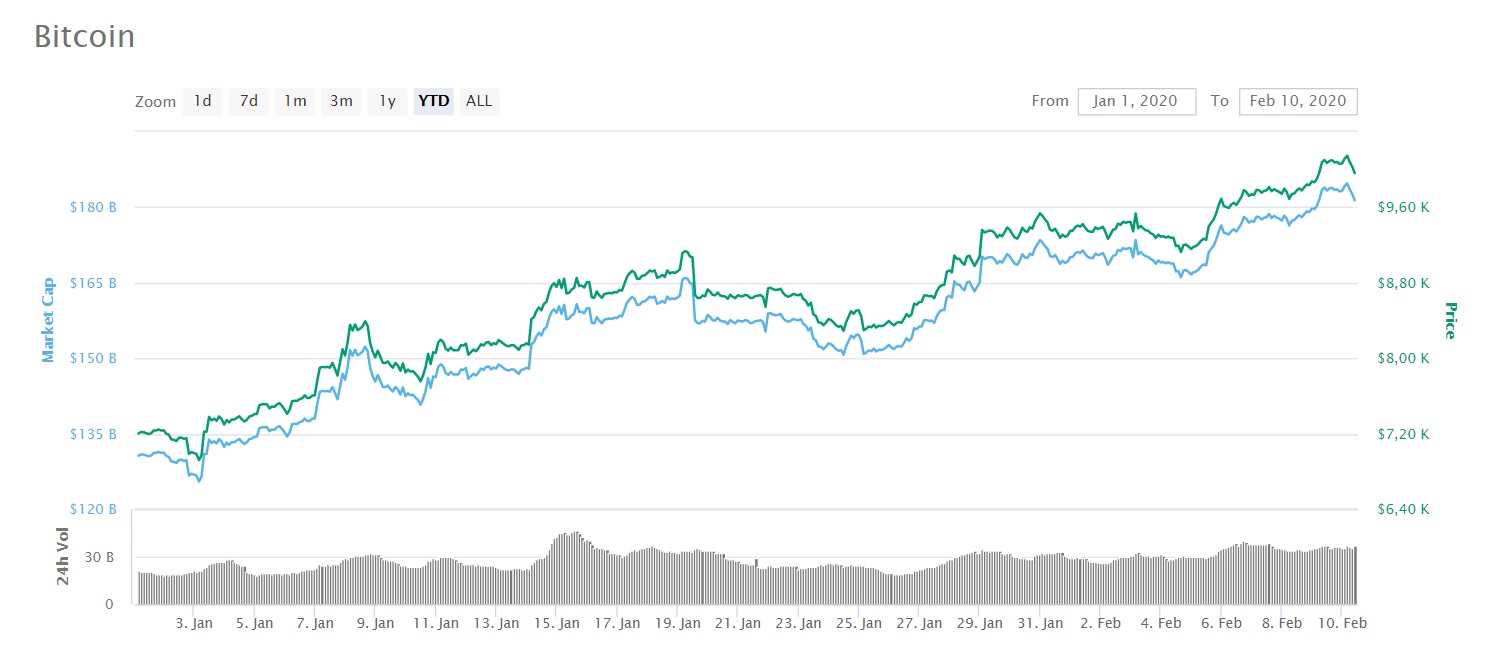Click the 24h Vol axis title

(64, 556)
